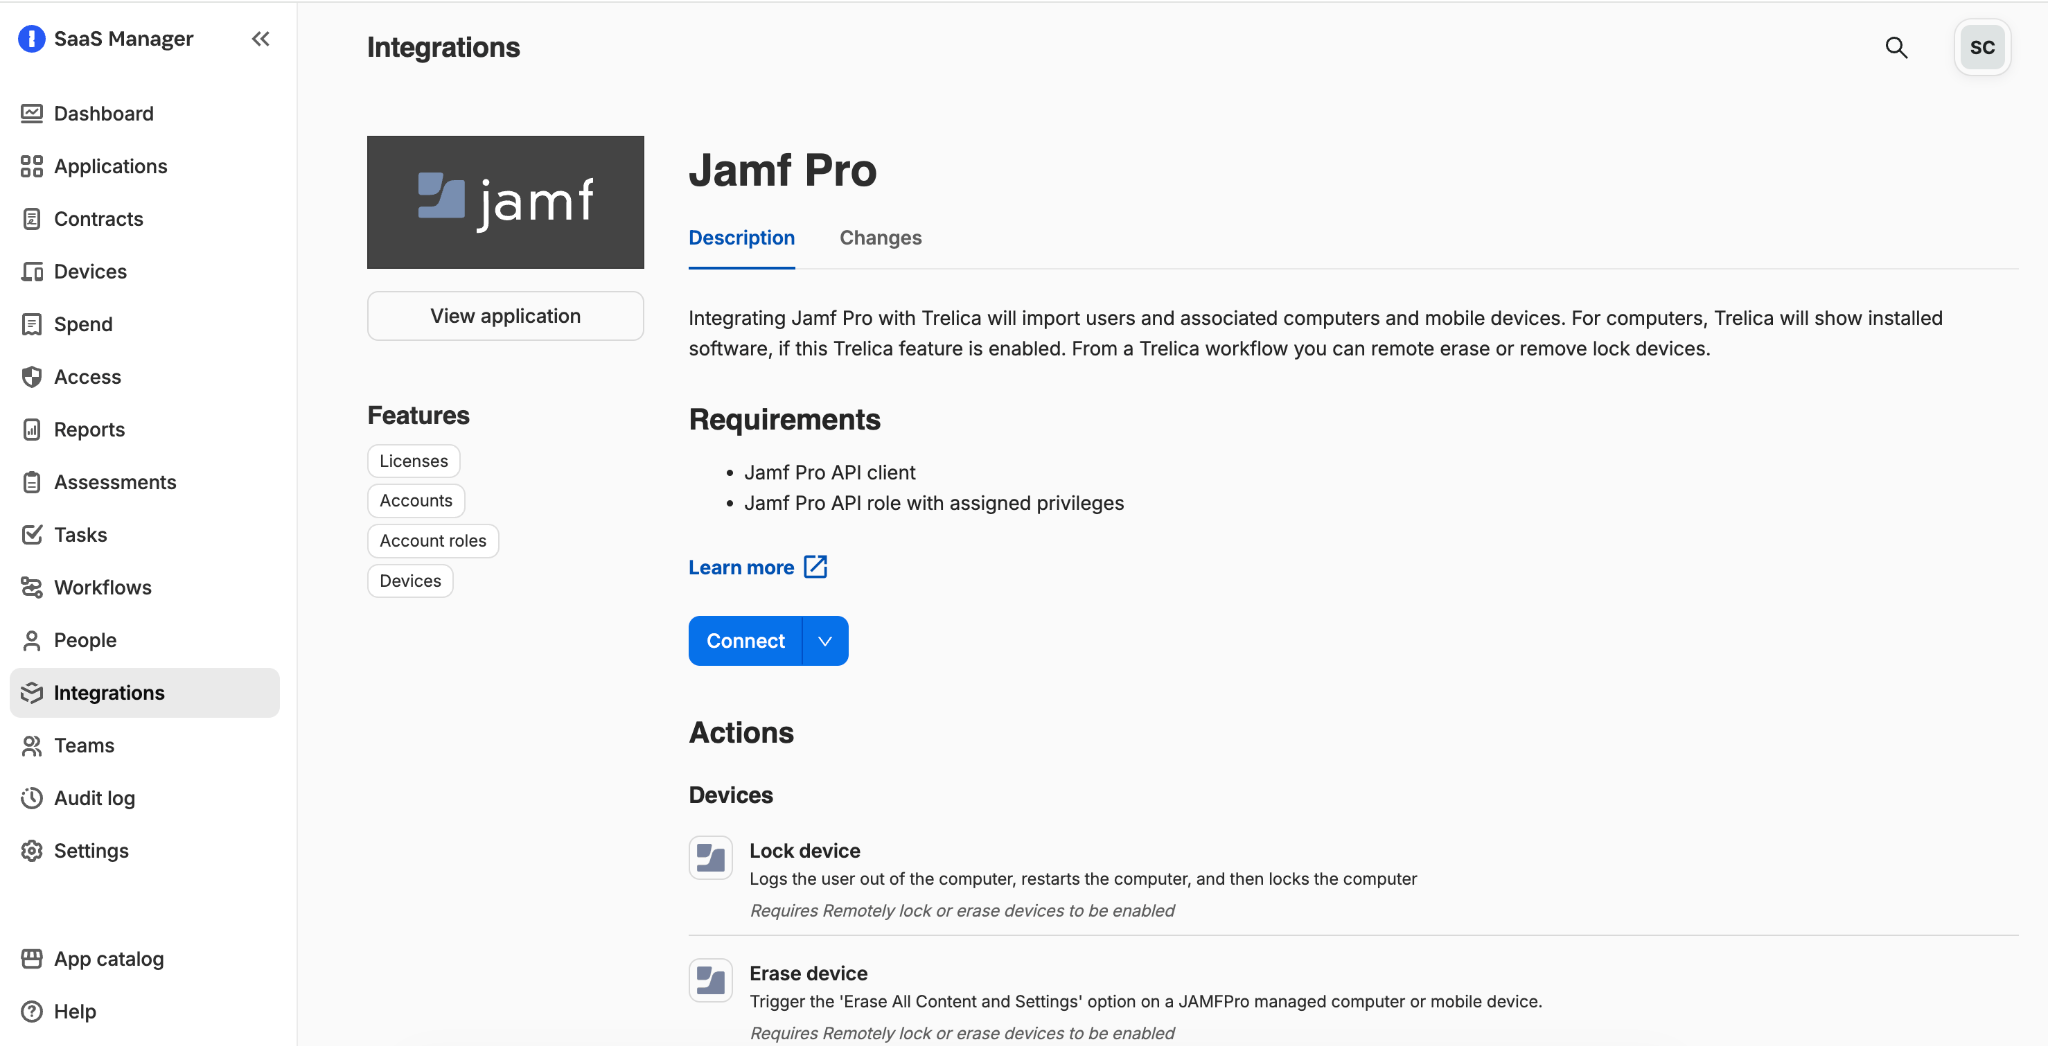Select the Description tab

click(x=741, y=238)
